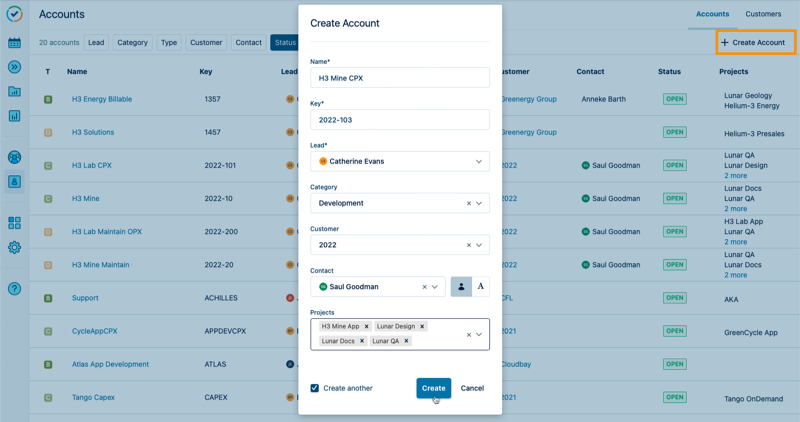Uncheck the Create another checkbox
The image size is (800, 422).
click(315, 388)
